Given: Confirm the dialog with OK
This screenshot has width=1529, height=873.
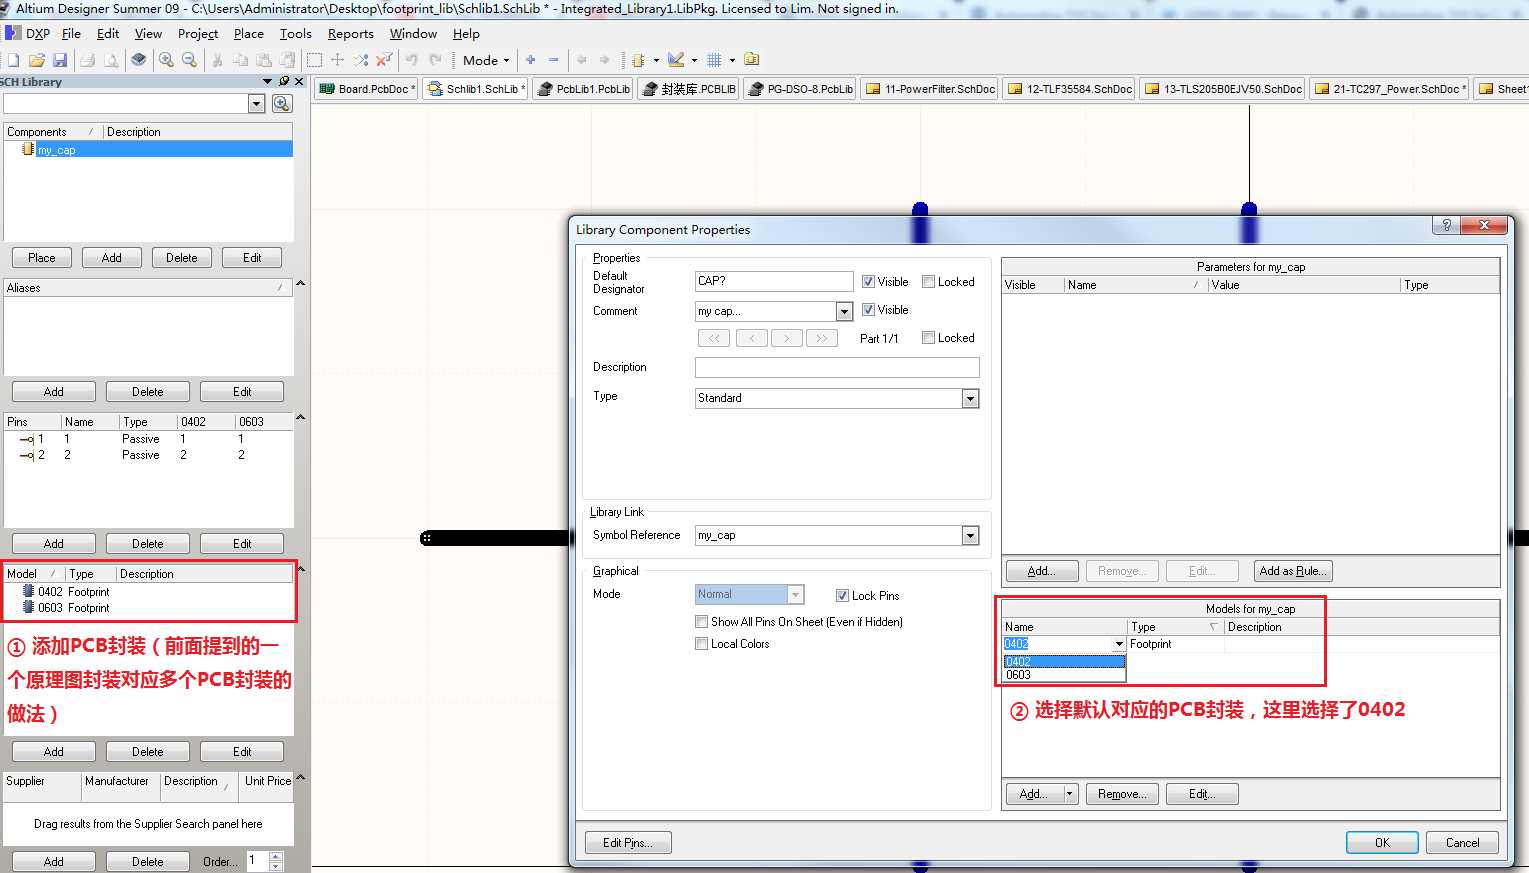Looking at the screenshot, I should (1382, 843).
